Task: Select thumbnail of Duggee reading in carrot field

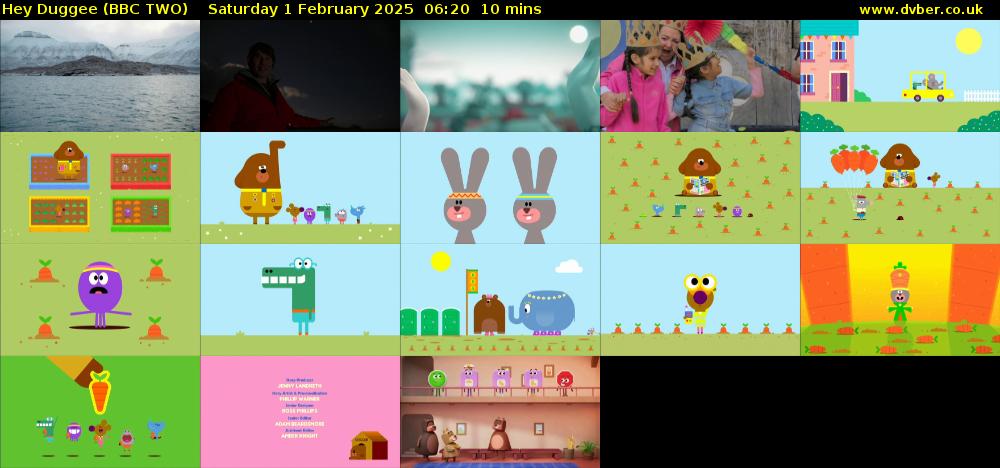Action: pyautogui.click(x=700, y=188)
